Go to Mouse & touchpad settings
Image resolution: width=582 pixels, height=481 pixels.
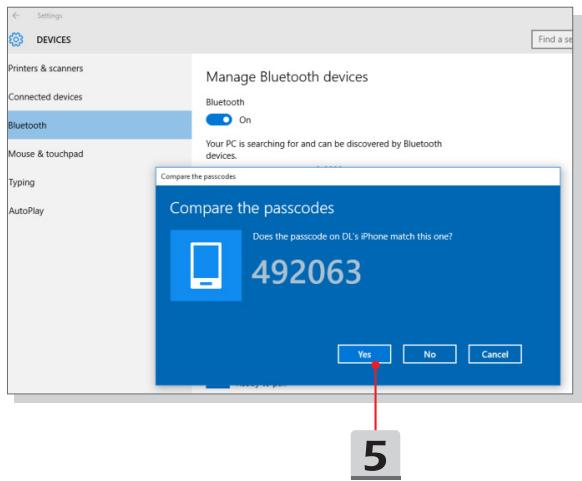(46, 154)
